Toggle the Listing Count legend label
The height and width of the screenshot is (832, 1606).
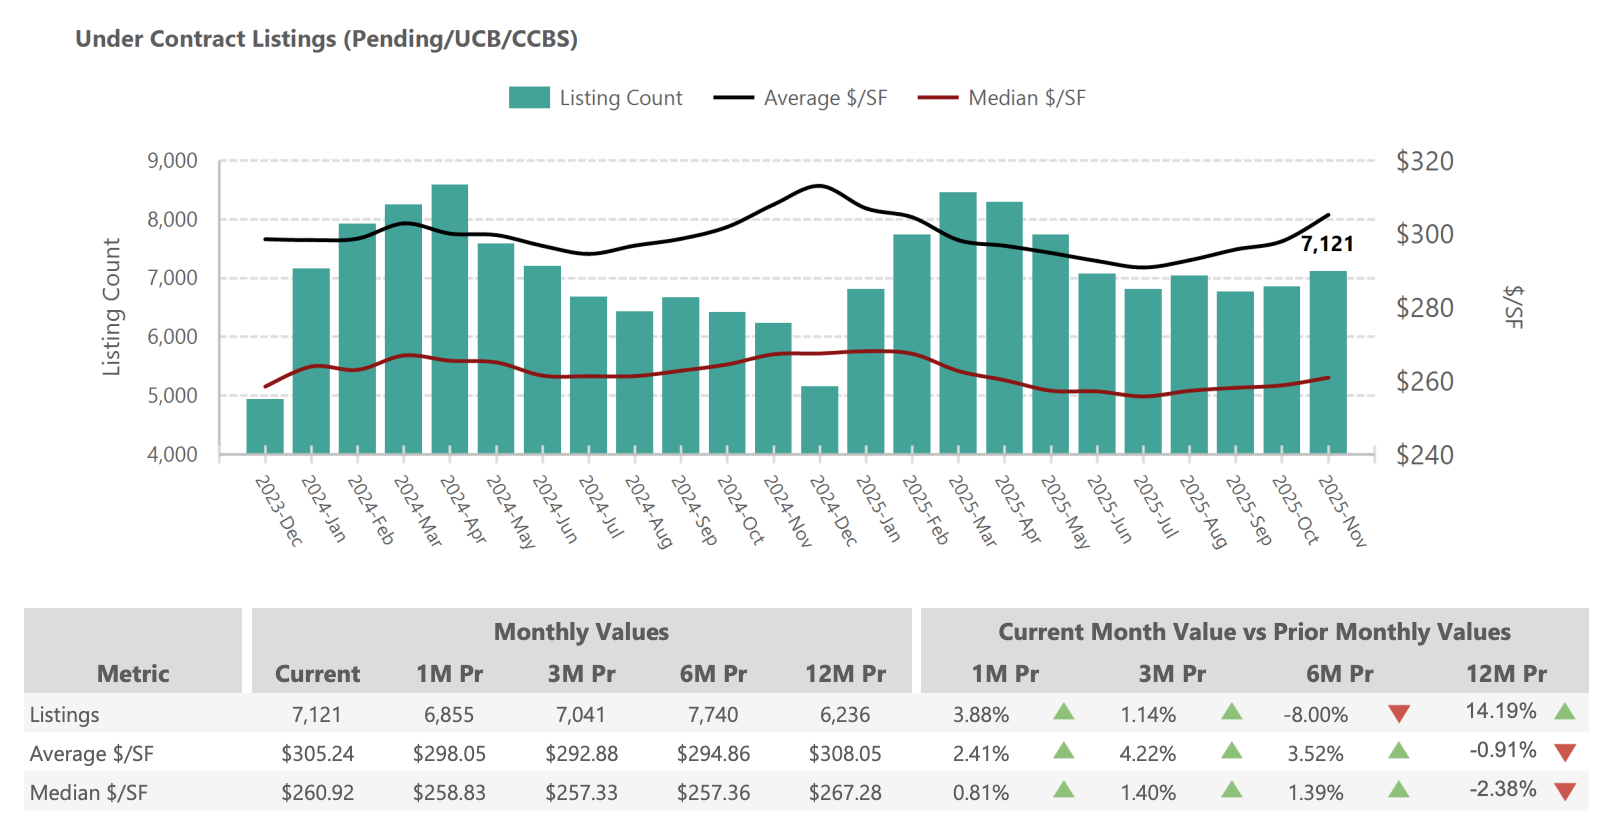[620, 98]
